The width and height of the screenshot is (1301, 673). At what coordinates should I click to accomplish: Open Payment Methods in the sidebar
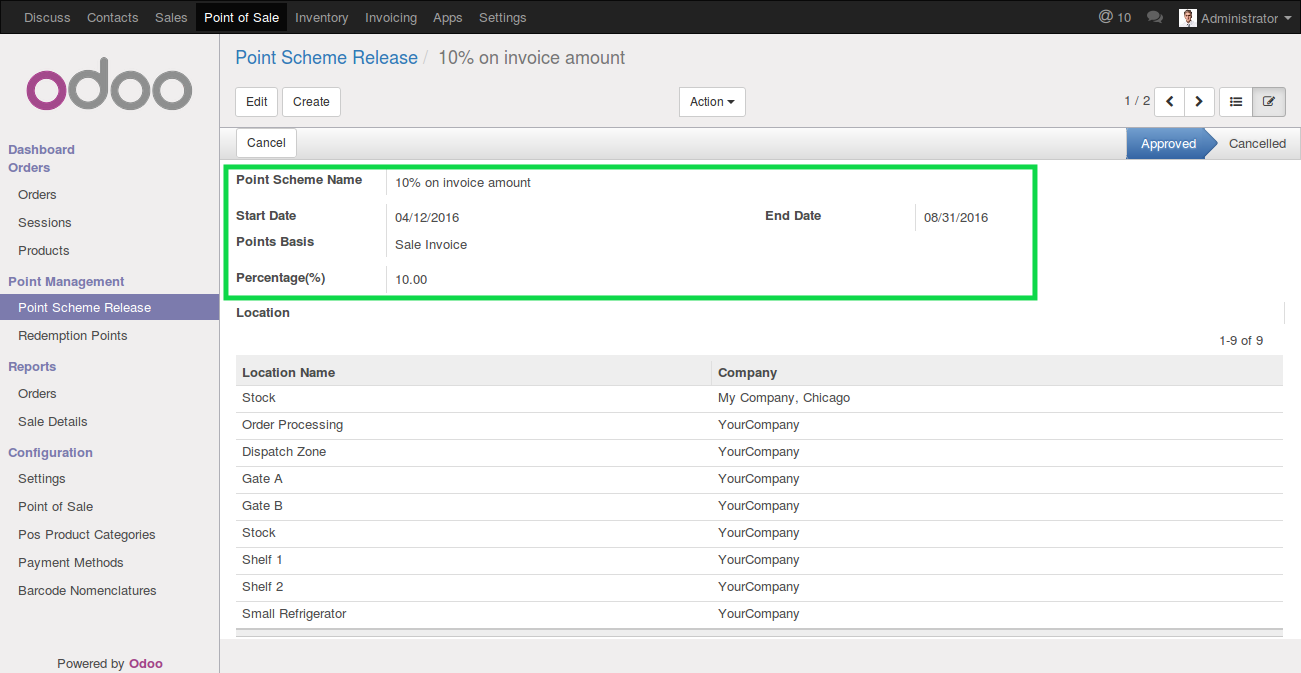pyautogui.click(x=71, y=563)
